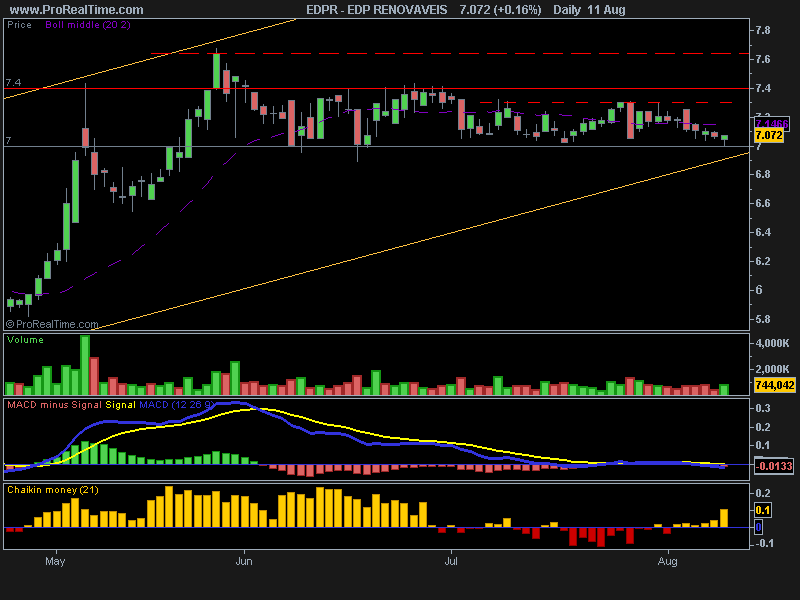Click the 0.2 value on Chaikin axis

pyautogui.click(x=763, y=493)
